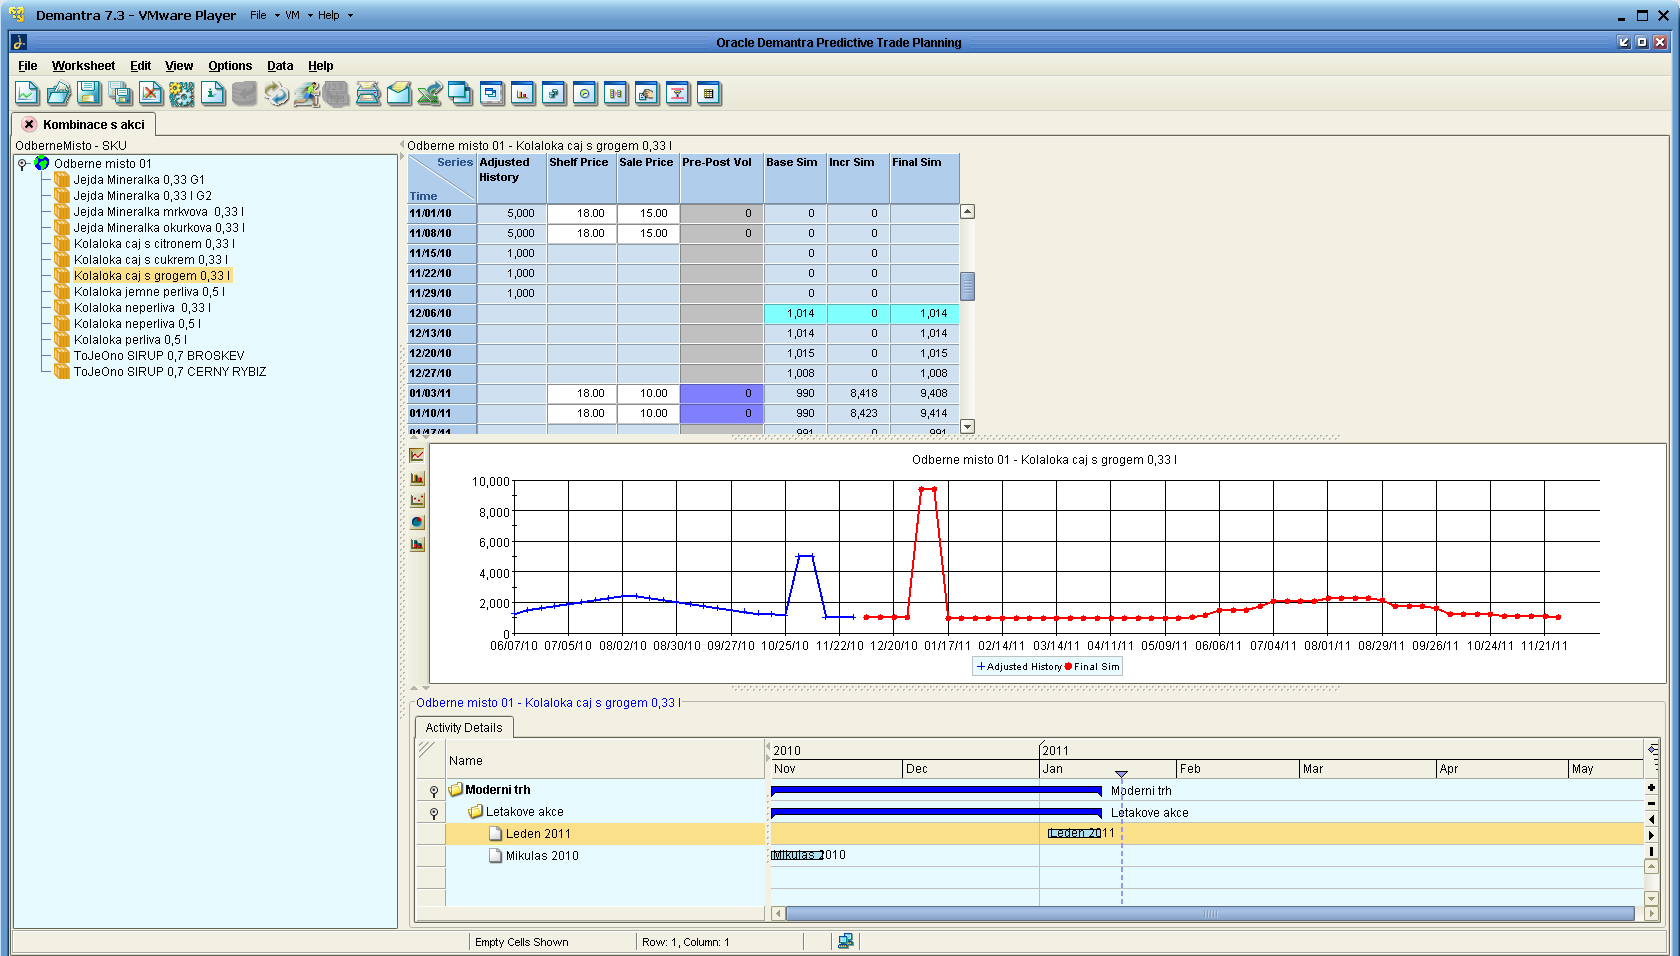Rerun the worksheet with the refresh arrows icon

[276, 94]
